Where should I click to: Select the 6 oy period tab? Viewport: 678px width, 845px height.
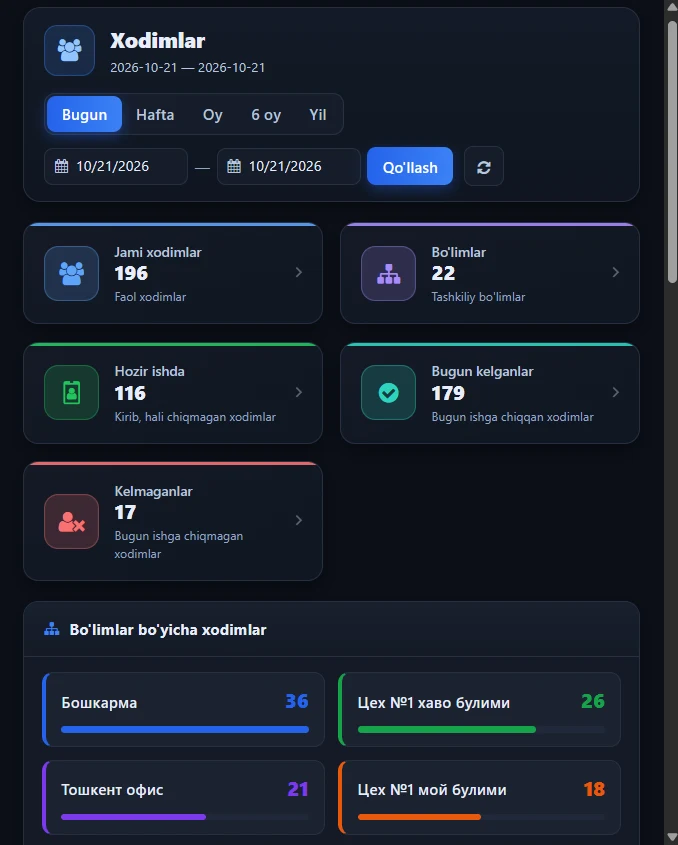[266, 114]
